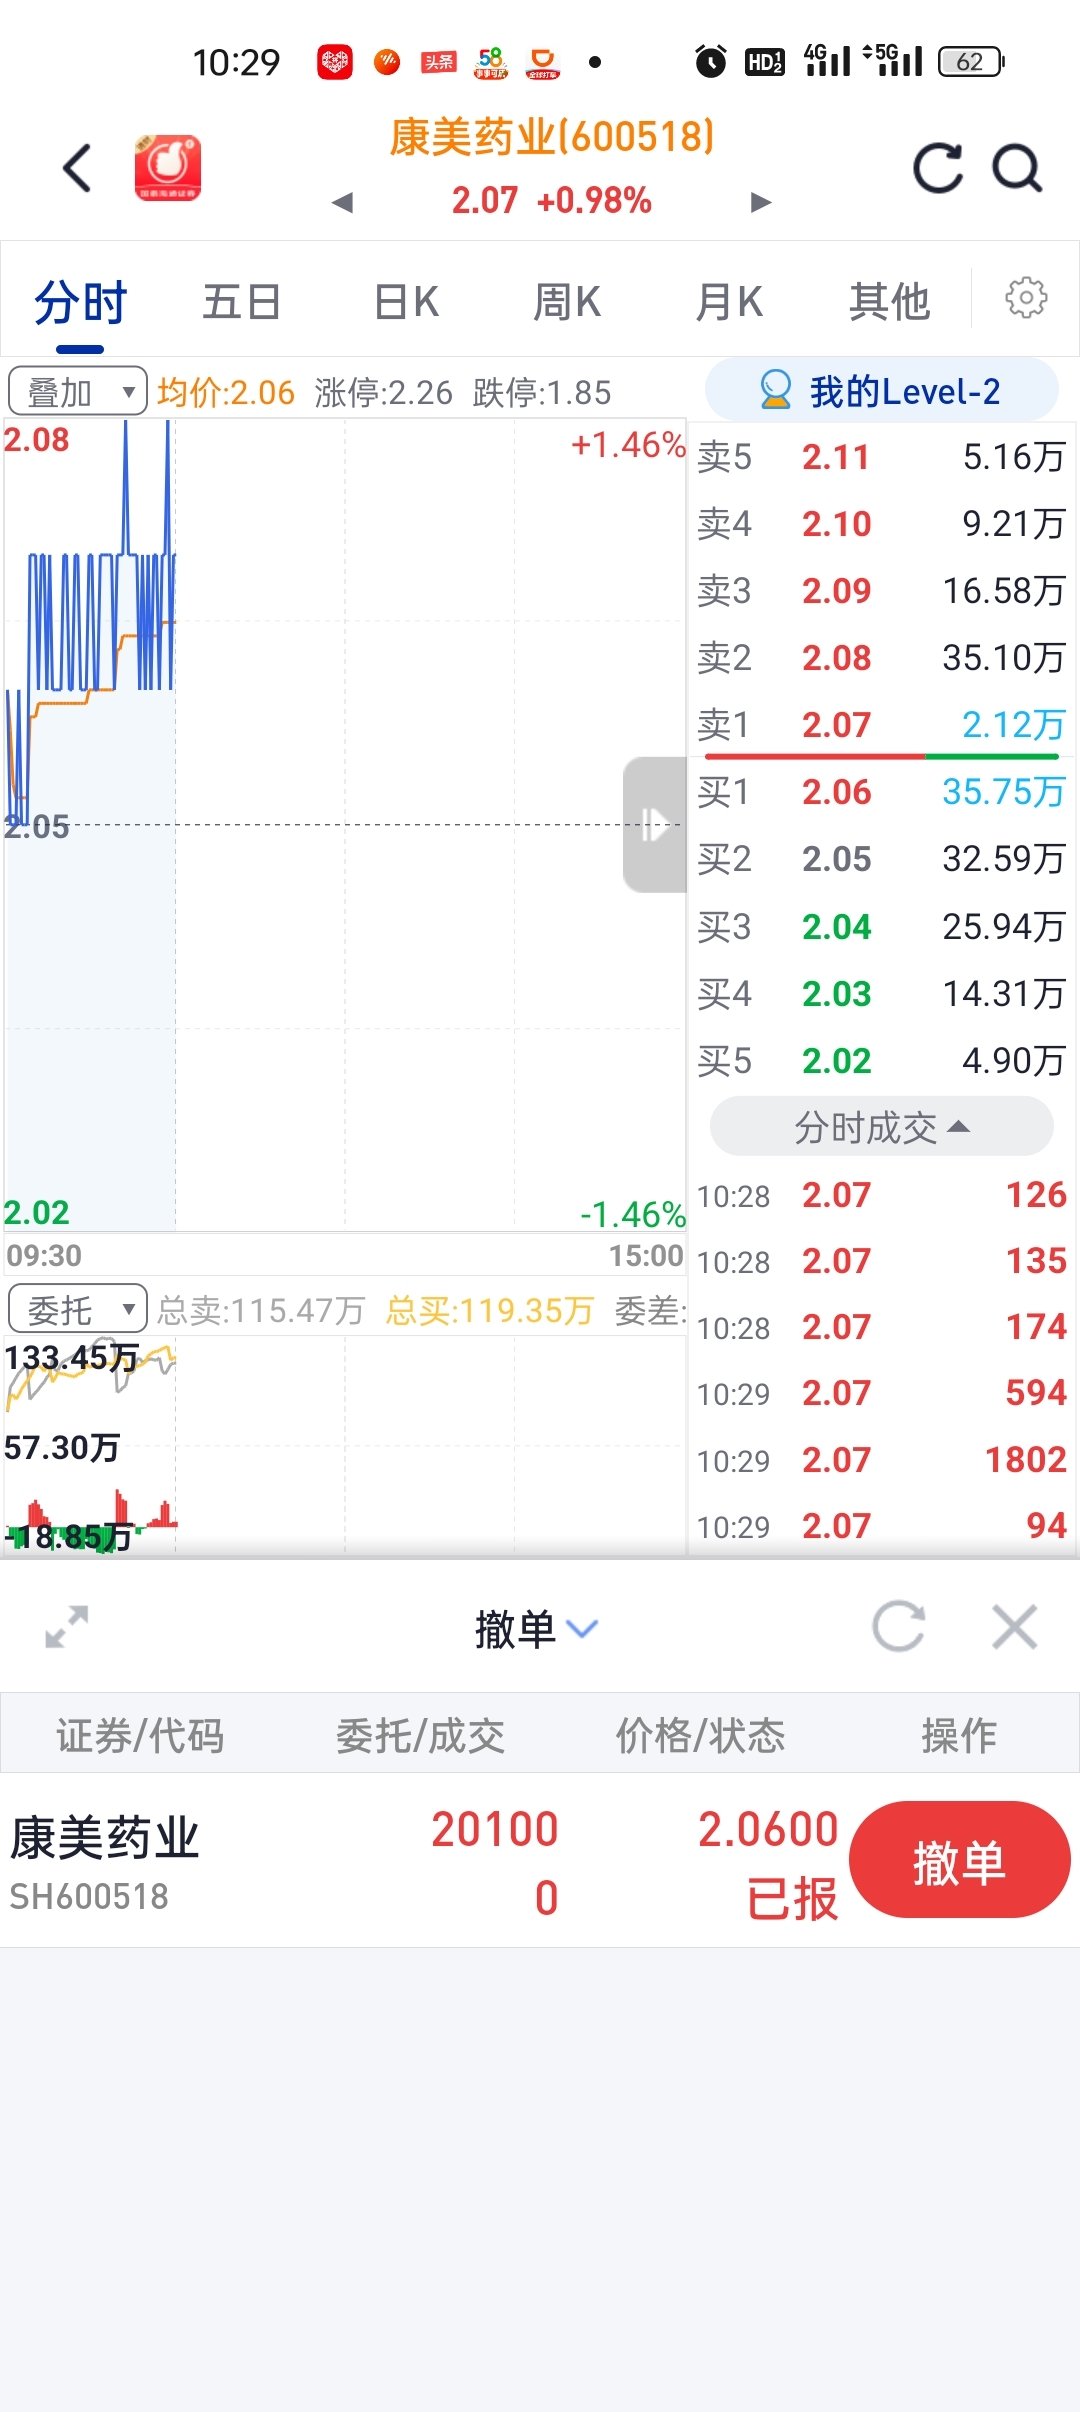This screenshot has height=2412, width=1080.
Task: Select buy level 买3 at 2.04
Action: pos(881,926)
